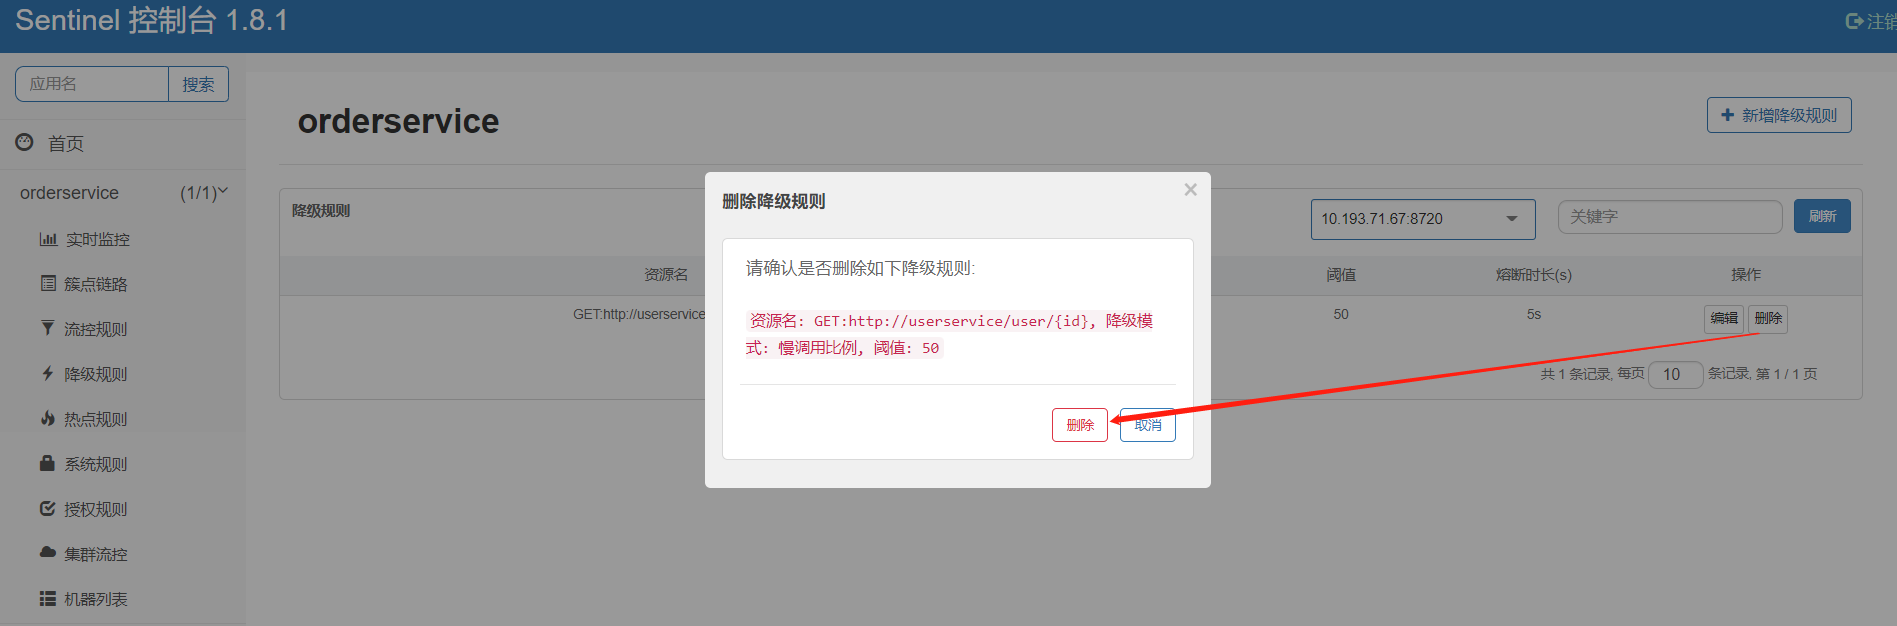The height and width of the screenshot is (626, 1897).
Task: Cancel the dialog with 取消
Action: click(1148, 425)
